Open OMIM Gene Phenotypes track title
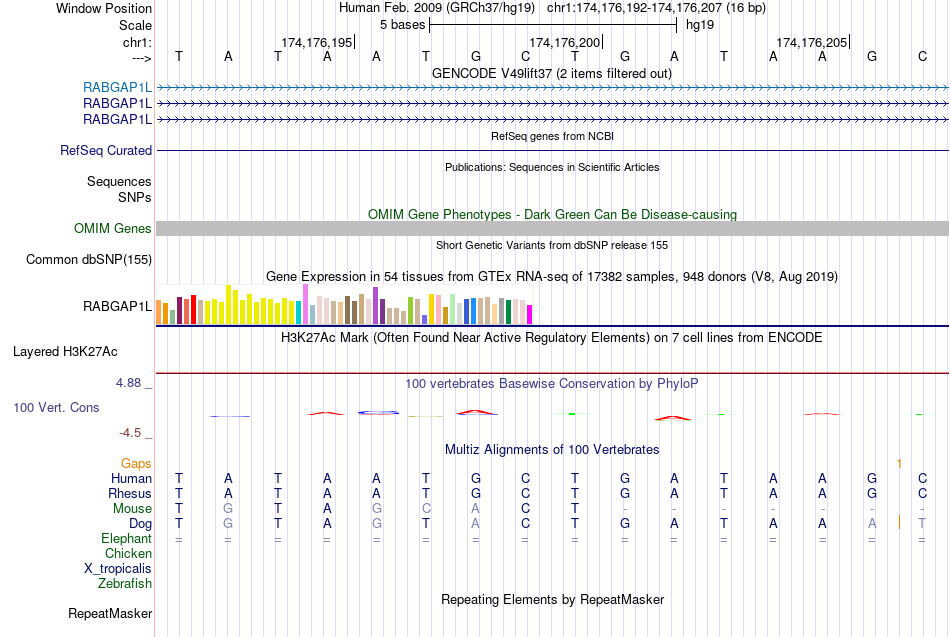This screenshot has width=950, height=637. coord(552,215)
